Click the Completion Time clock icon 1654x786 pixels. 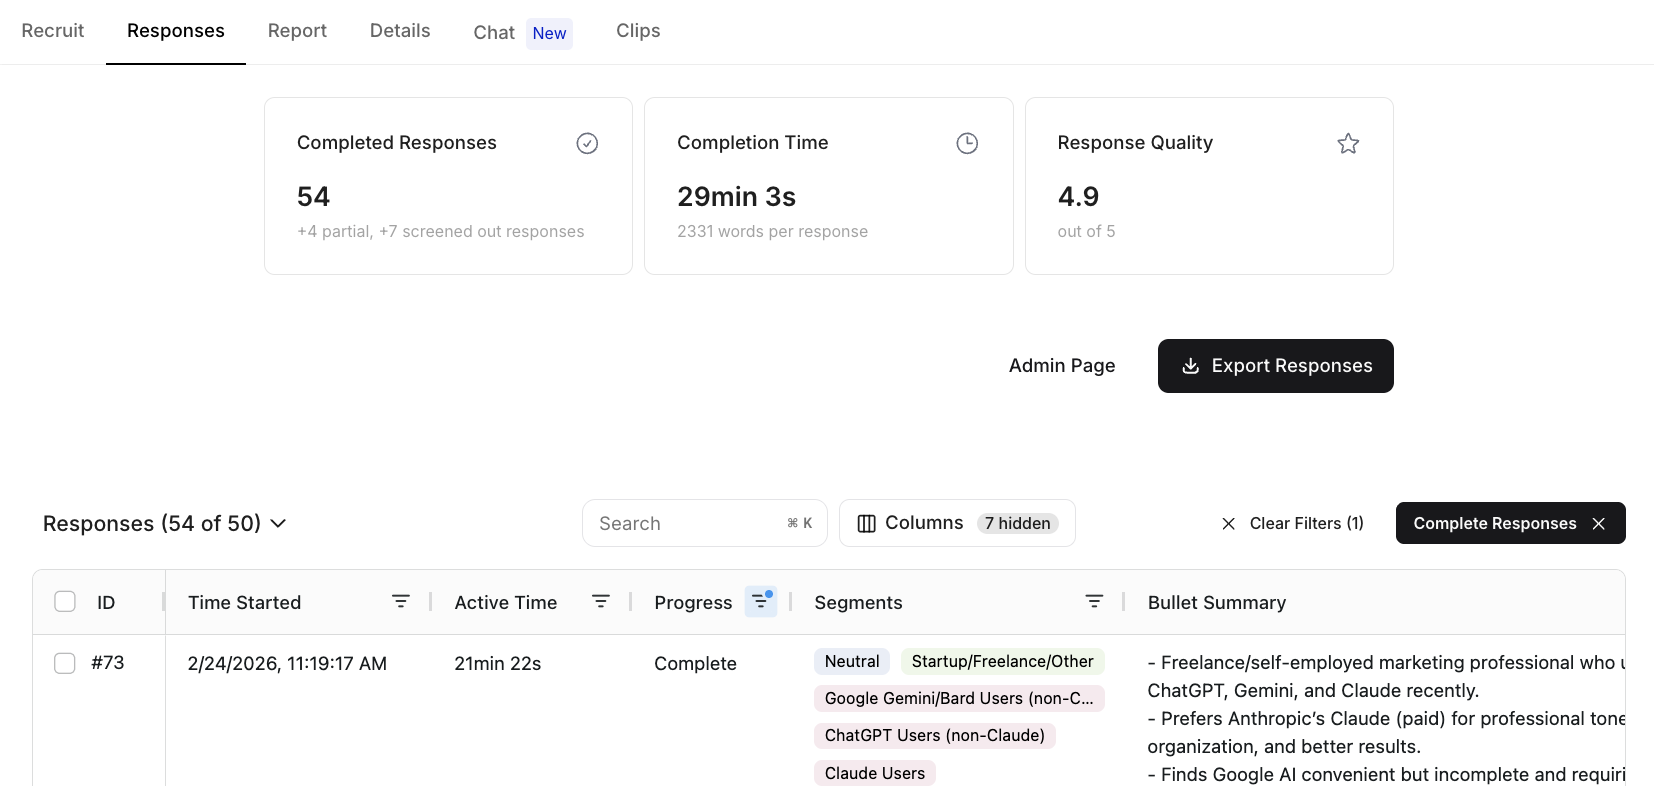tap(967, 144)
